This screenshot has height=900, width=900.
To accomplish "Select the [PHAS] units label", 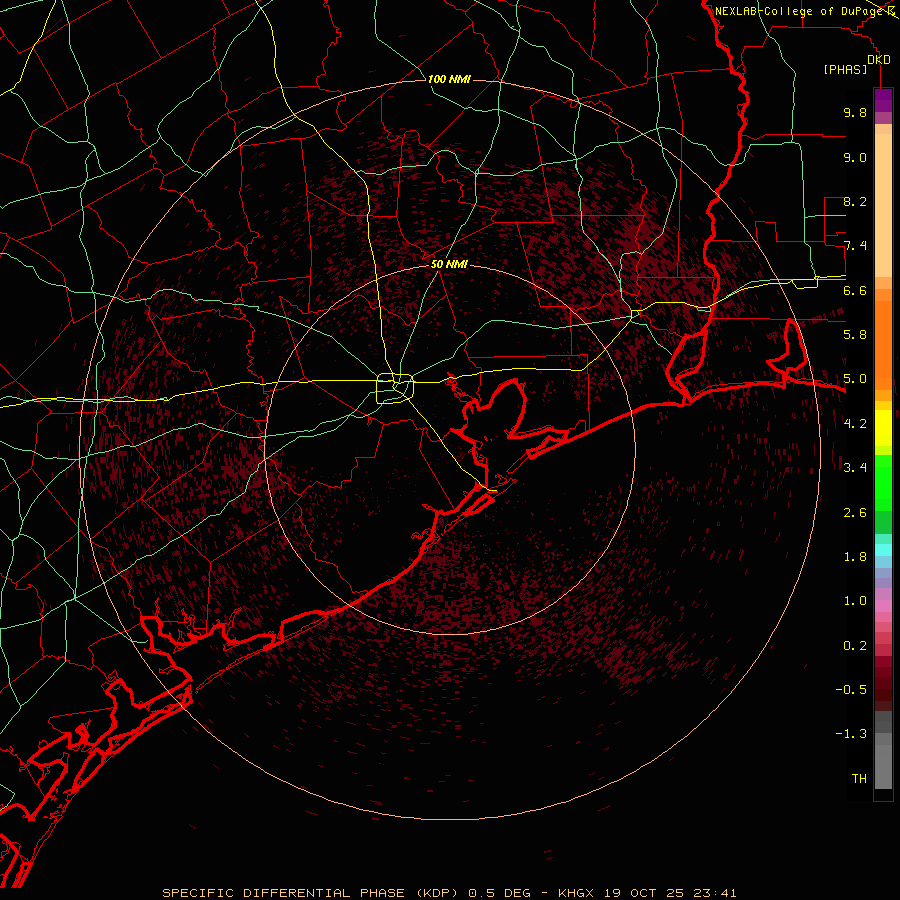I will click(x=845, y=69).
